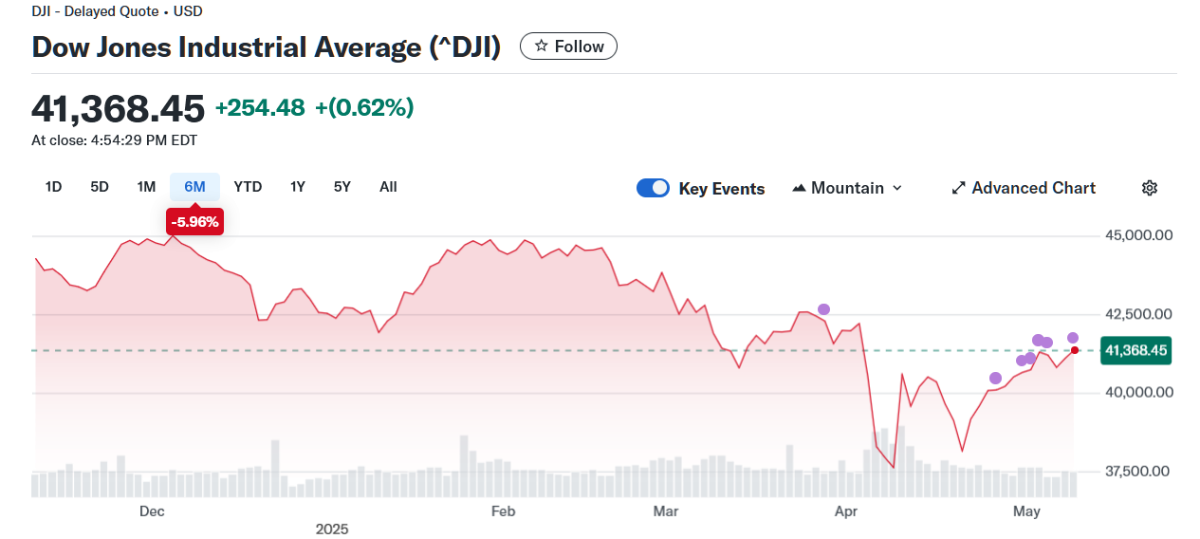This screenshot has width=1200, height=539.
Task: Select the 1D time range
Action: click(x=54, y=186)
